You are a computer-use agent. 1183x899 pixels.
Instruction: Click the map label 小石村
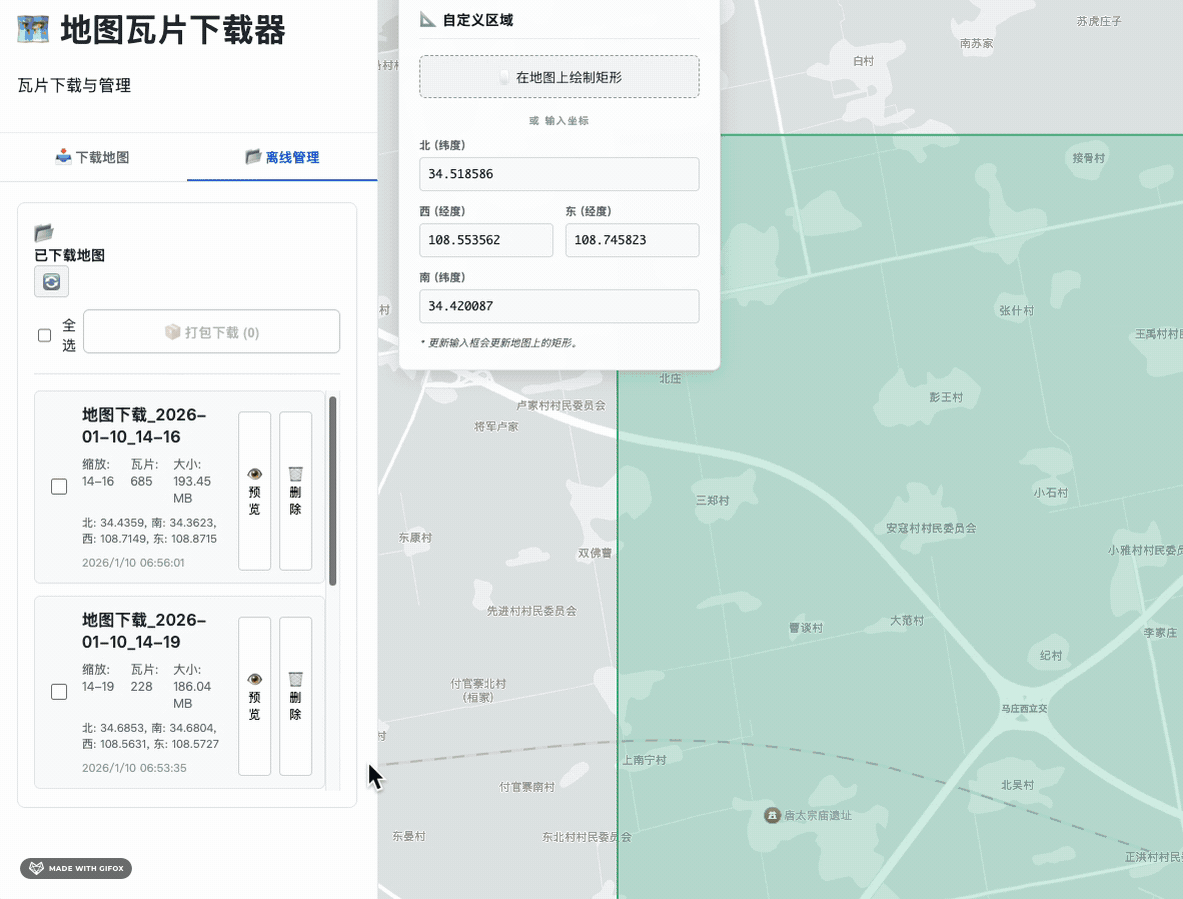pyautogui.click(x=1051, y=492)
